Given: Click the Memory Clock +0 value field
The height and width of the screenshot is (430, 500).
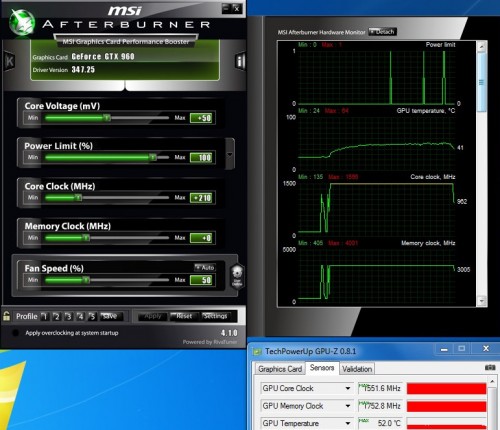Looking at the screenshot, I should (x=201, y=238).
